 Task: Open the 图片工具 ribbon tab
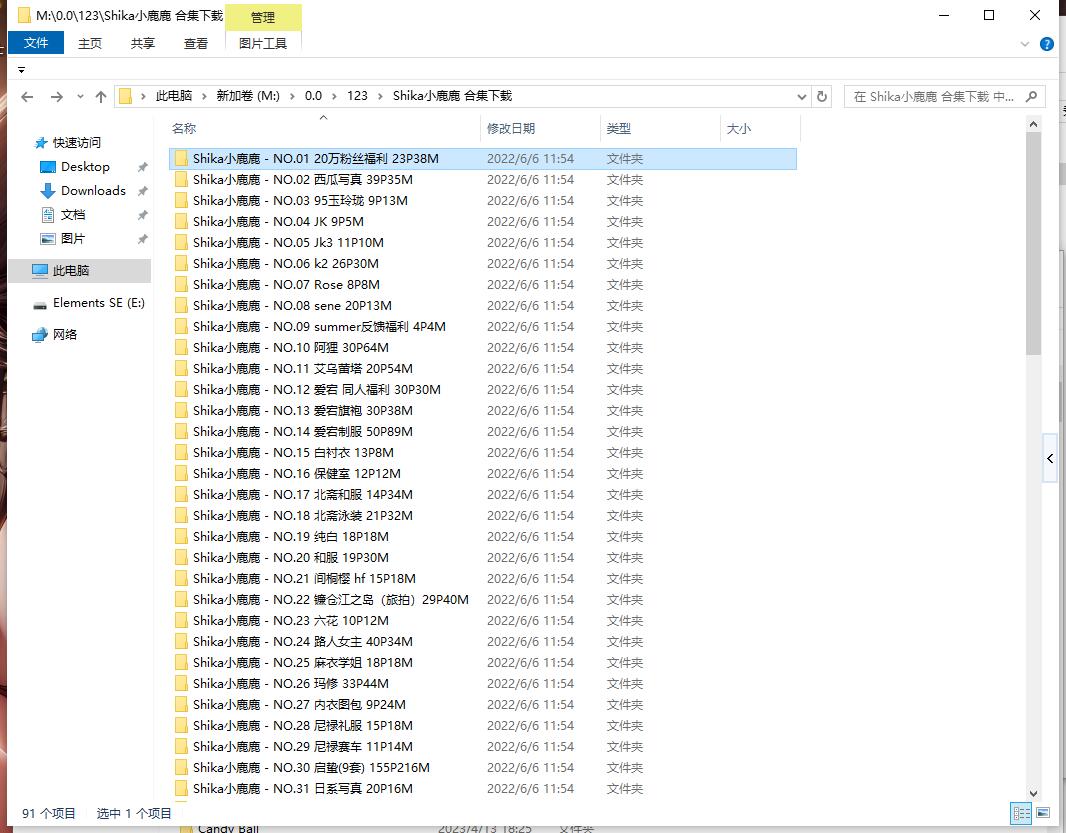pos(263,44)
